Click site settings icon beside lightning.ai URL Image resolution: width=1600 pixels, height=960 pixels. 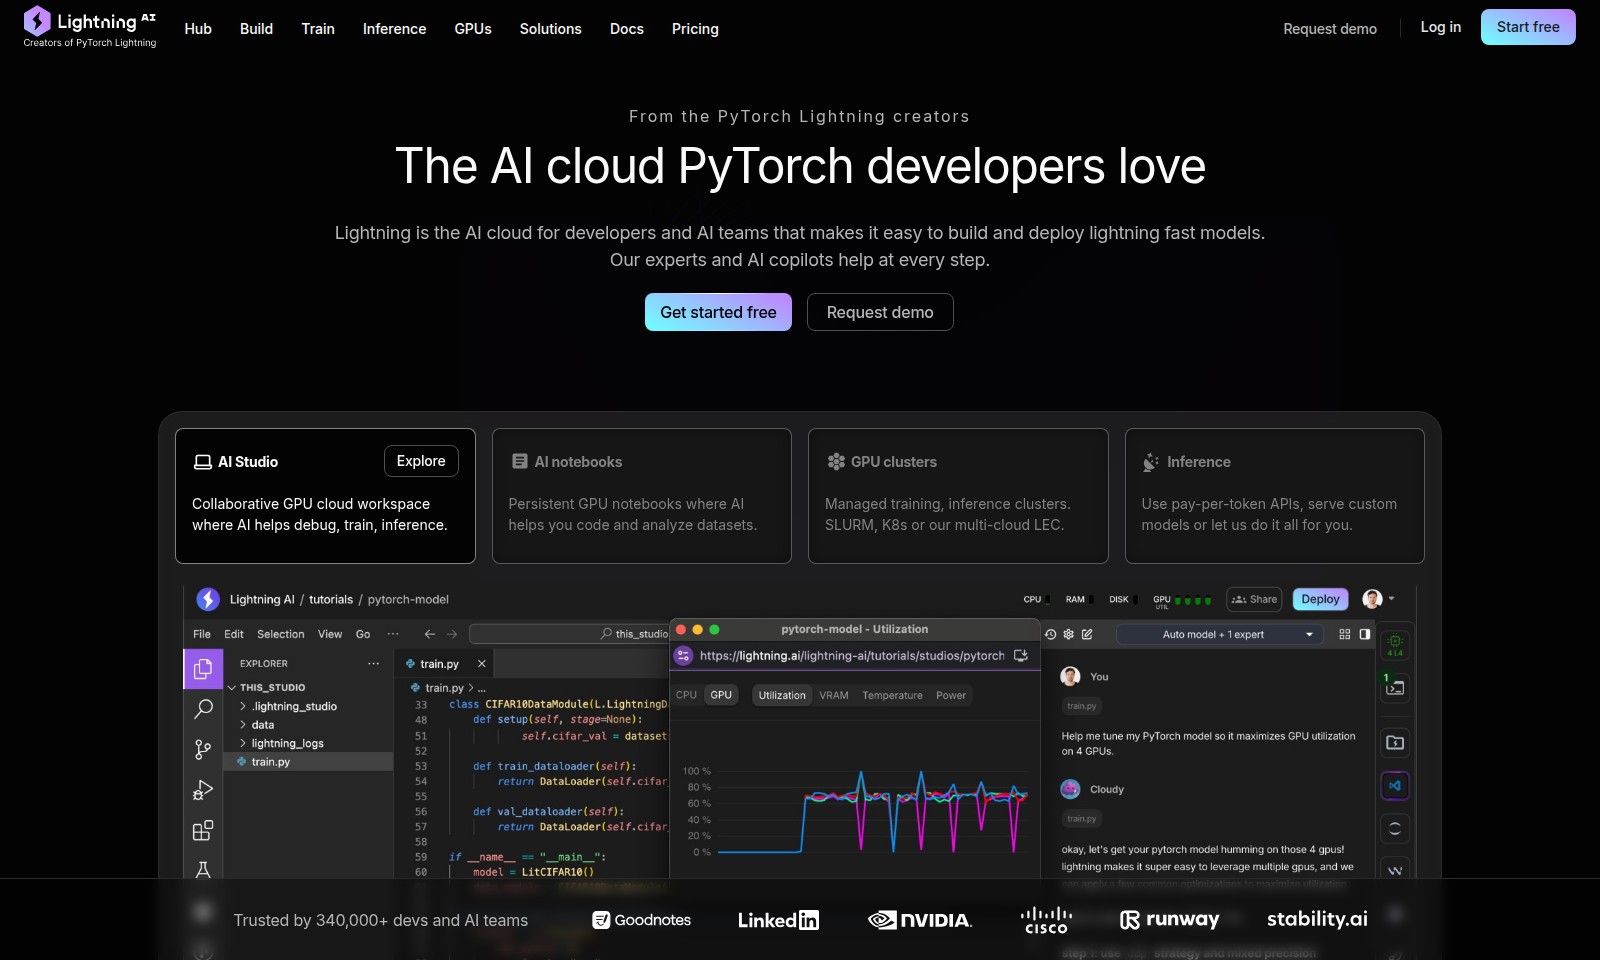click(684, 656)
